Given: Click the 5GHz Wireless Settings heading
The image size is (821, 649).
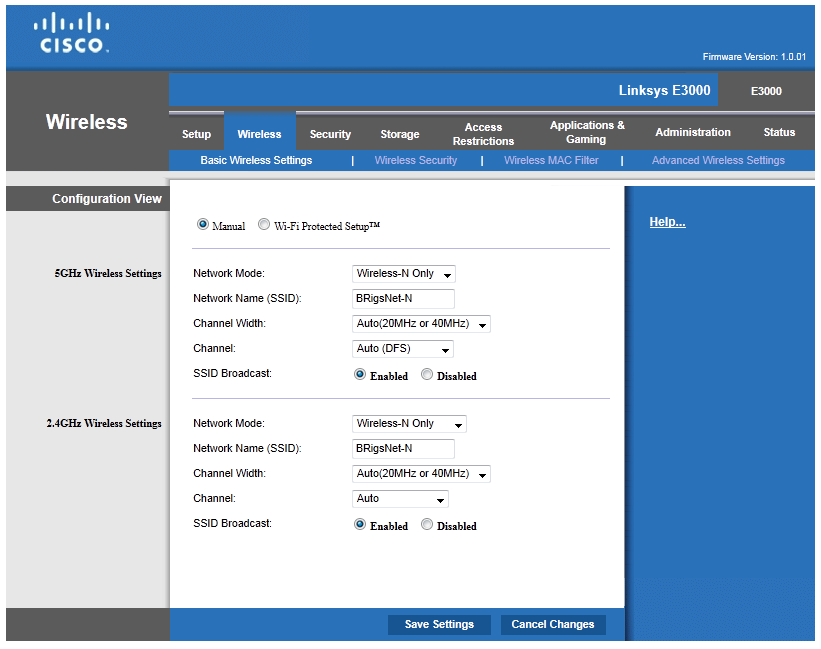Looking at the screenshot, I should [x=108, y=273].
